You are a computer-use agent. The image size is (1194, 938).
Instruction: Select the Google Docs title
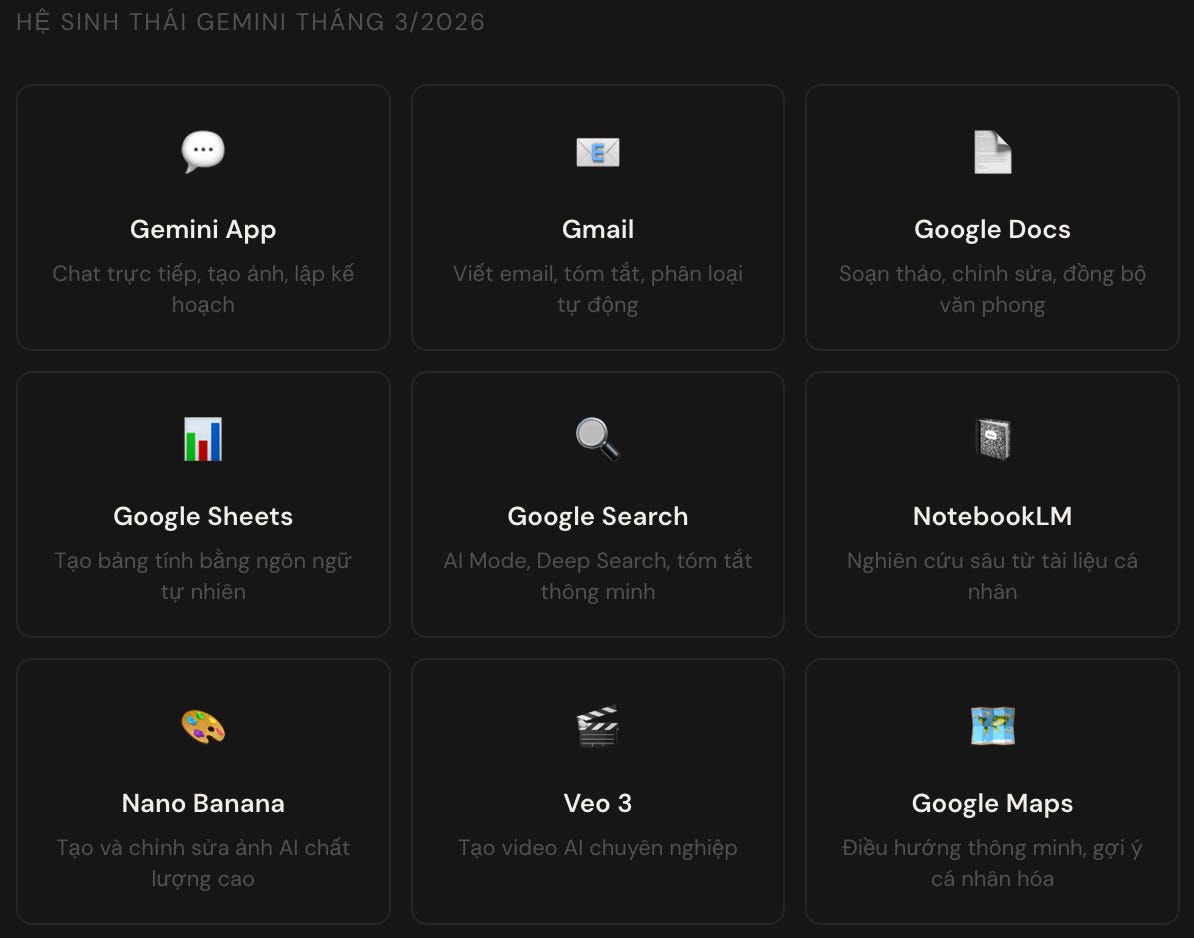click(x=992, y=229)
